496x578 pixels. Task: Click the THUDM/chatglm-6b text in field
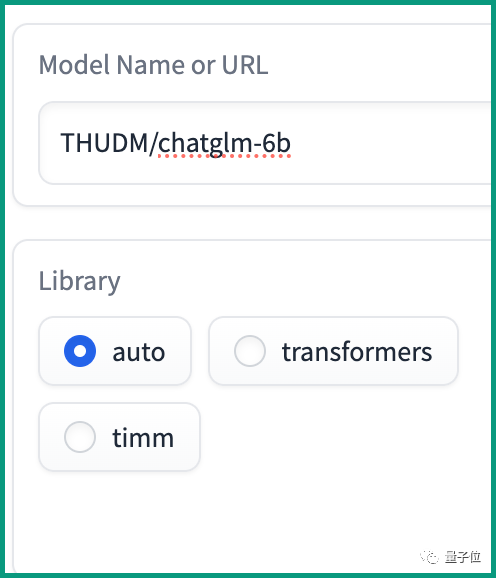176,143
